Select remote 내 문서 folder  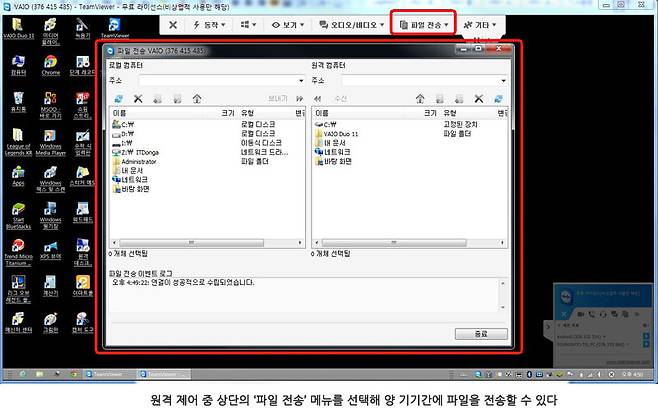coord(331,143)
